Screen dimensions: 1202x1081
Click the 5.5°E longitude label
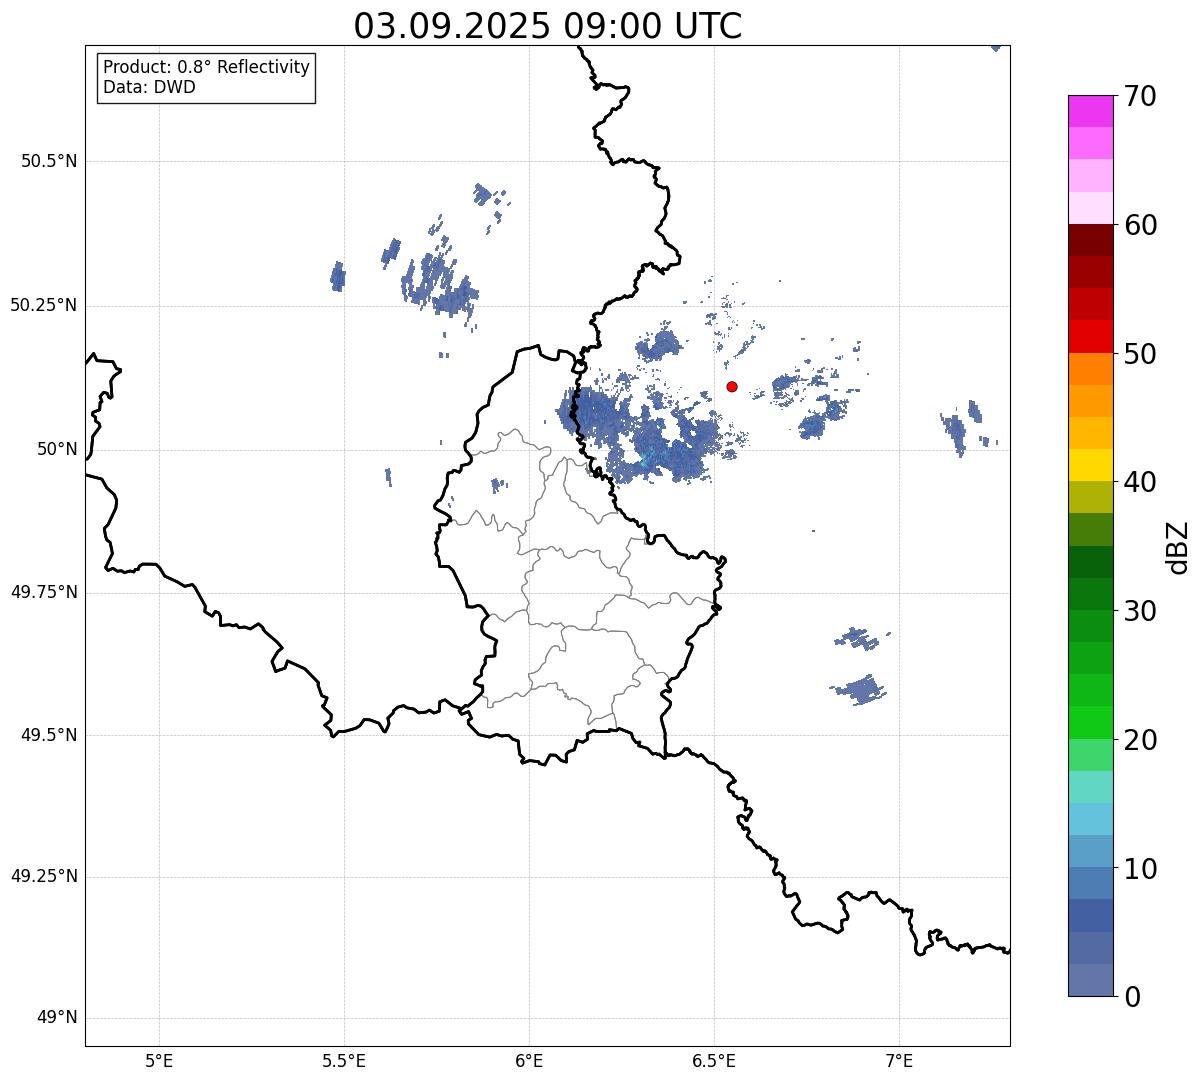tap(344, 1061)
